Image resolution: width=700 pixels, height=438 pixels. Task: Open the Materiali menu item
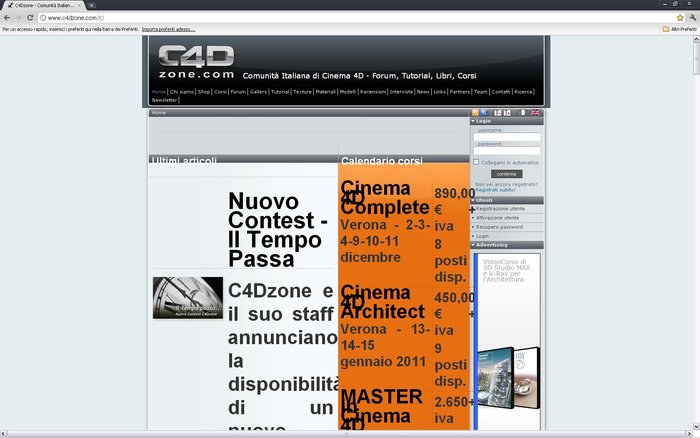pyautogui.click(x=325, y=92)
